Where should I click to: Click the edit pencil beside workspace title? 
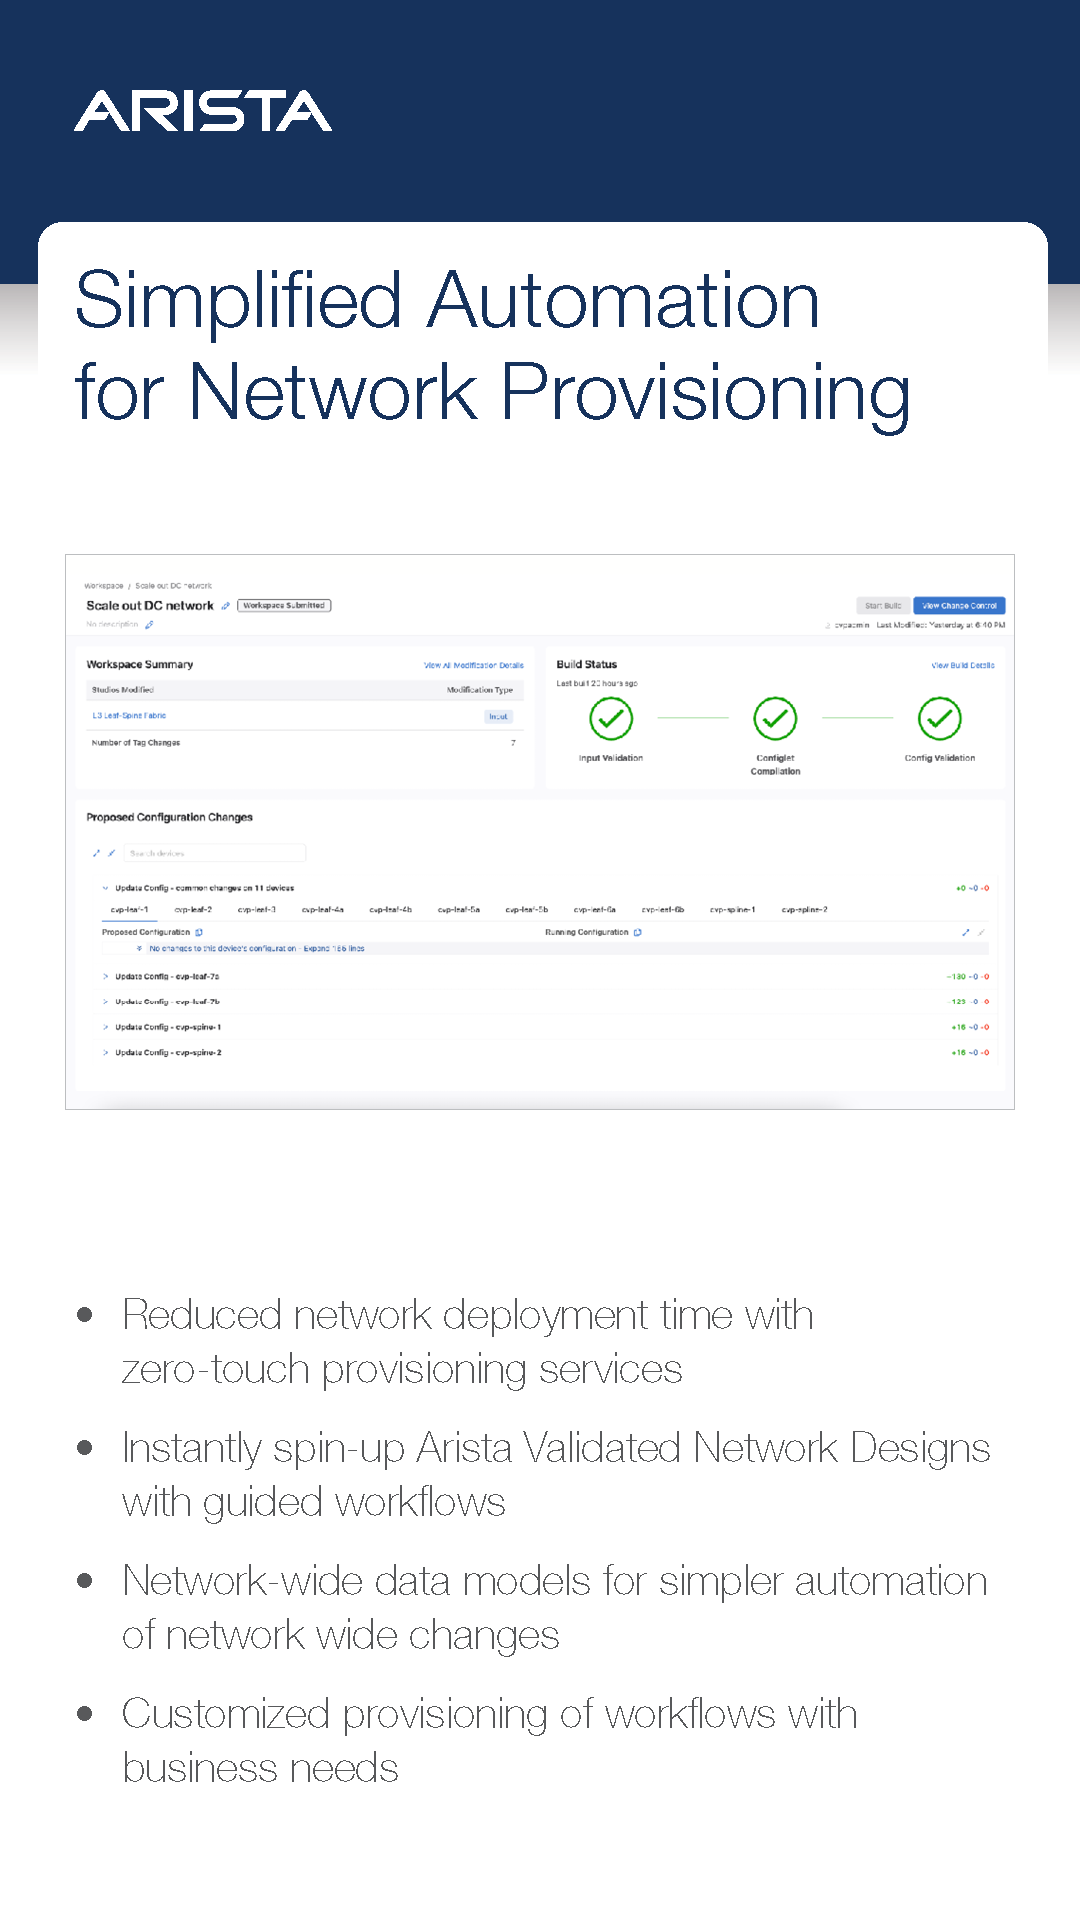click(x=226, y=606)
